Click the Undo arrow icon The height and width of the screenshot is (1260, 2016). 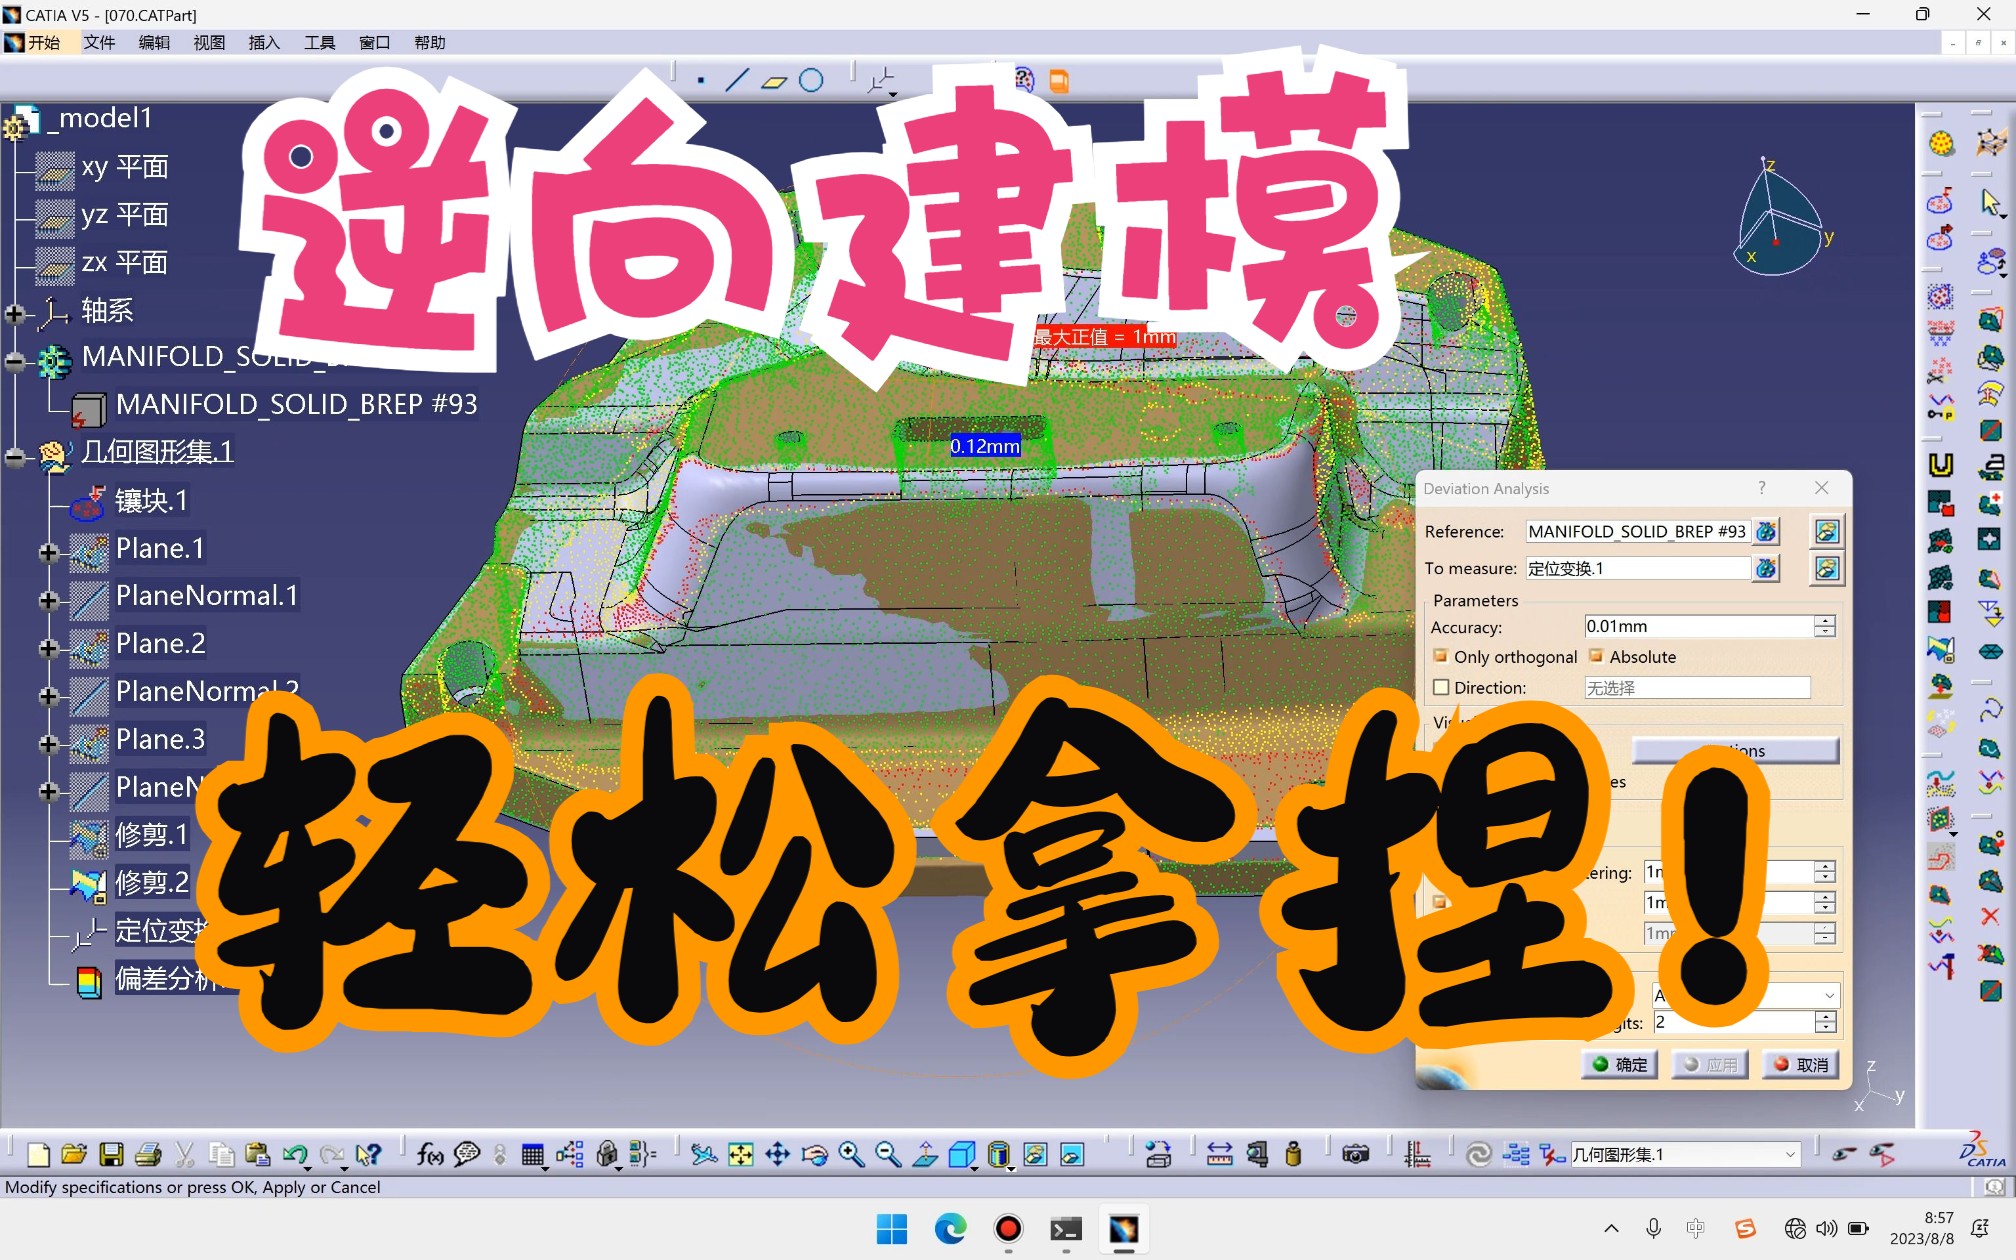(294, 1155)
